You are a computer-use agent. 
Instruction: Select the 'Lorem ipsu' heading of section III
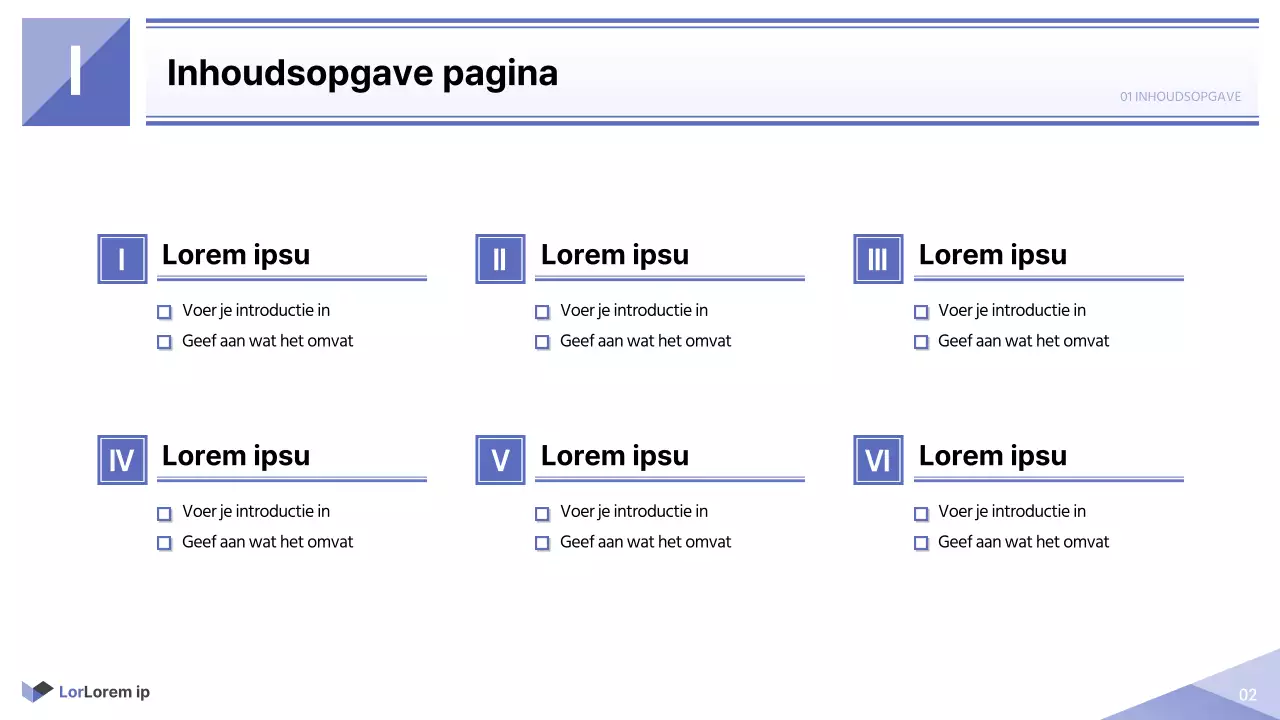992,255
